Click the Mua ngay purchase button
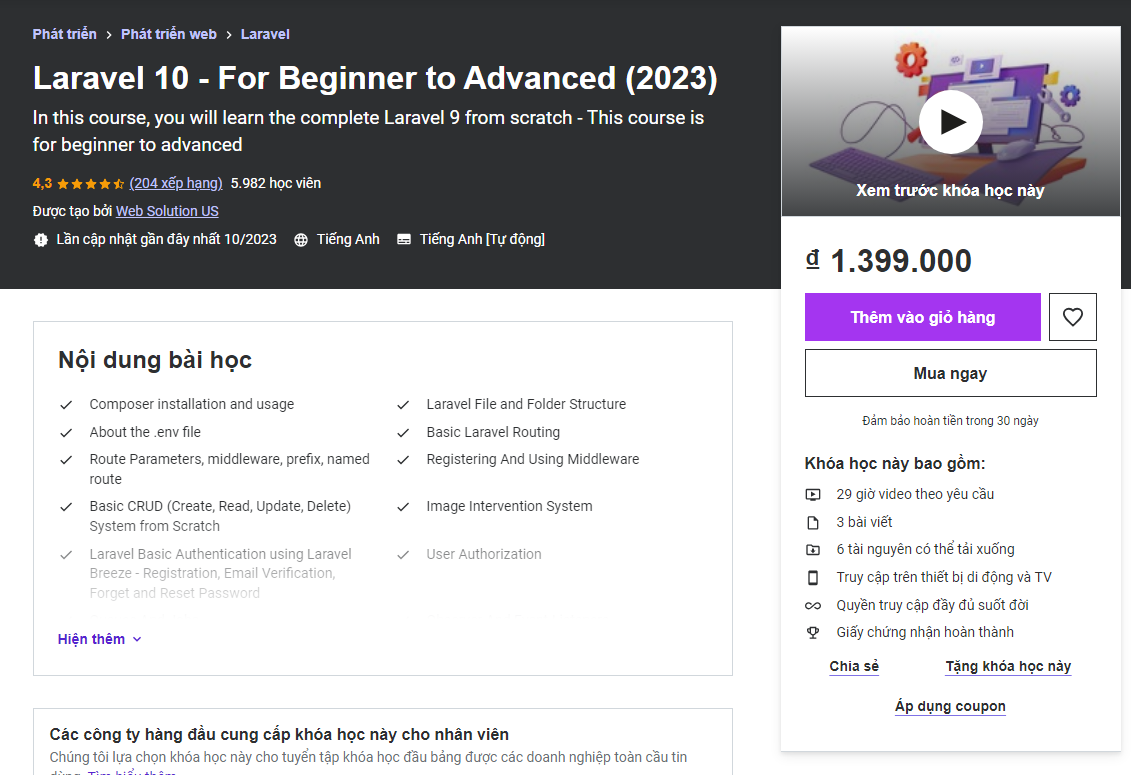1131x775 pixels. [x=950, y=372]
